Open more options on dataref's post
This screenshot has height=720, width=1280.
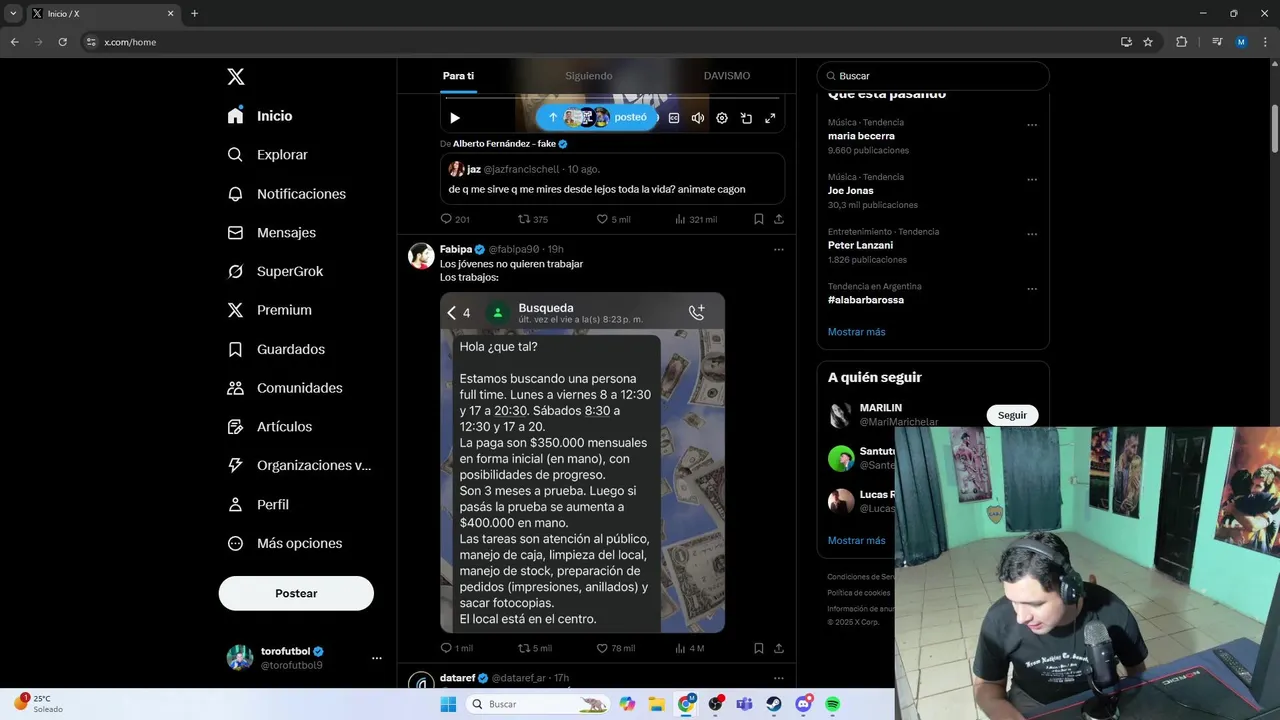(x=779, y=678)
